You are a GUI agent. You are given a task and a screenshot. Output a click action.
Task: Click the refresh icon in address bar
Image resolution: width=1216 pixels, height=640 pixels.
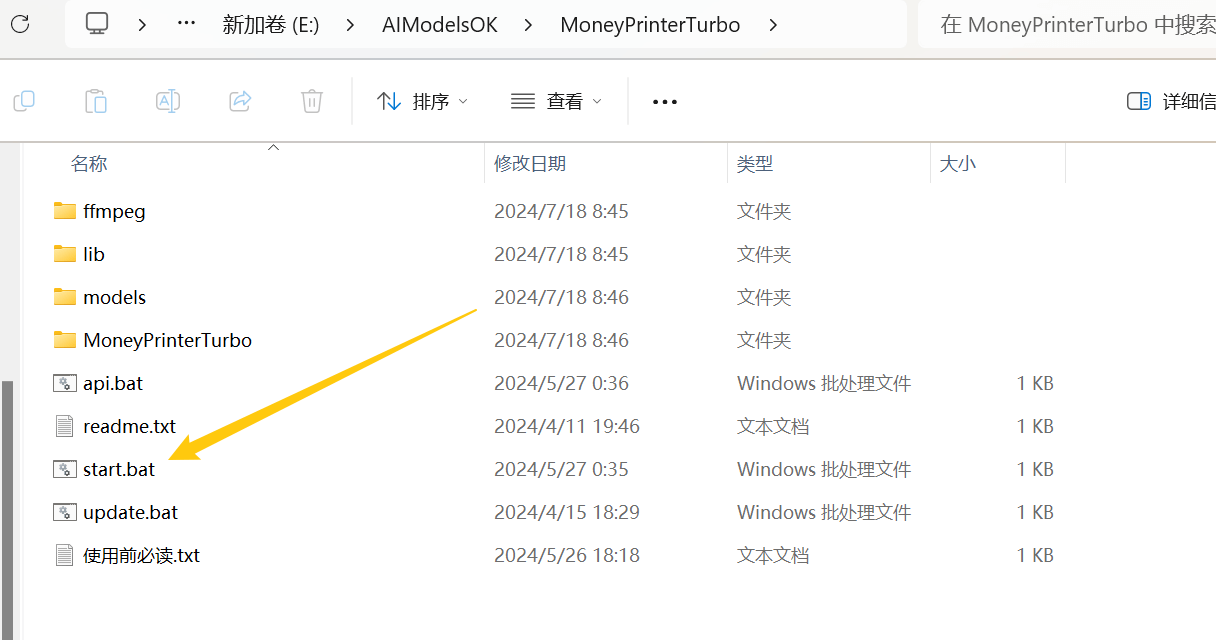coord(19,24)
